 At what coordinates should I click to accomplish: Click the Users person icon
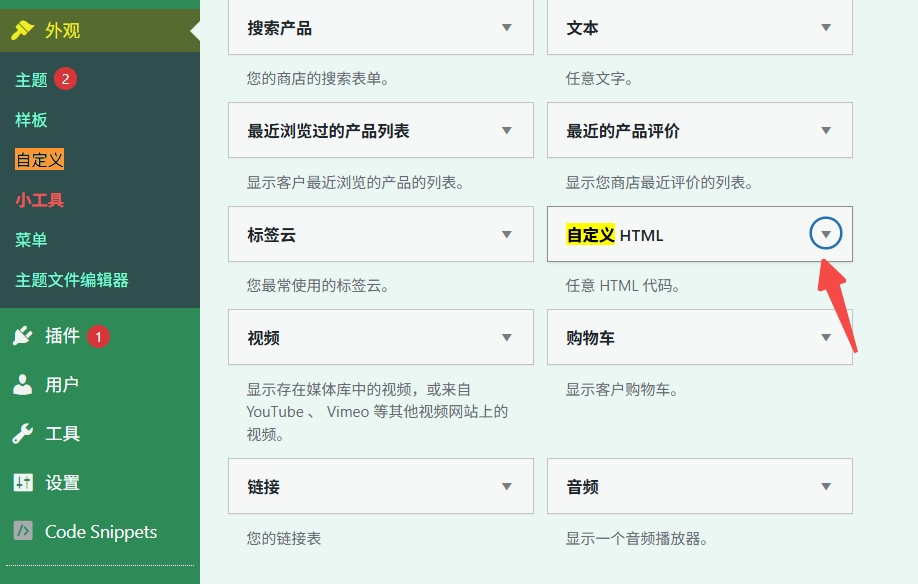coord(22,384)
